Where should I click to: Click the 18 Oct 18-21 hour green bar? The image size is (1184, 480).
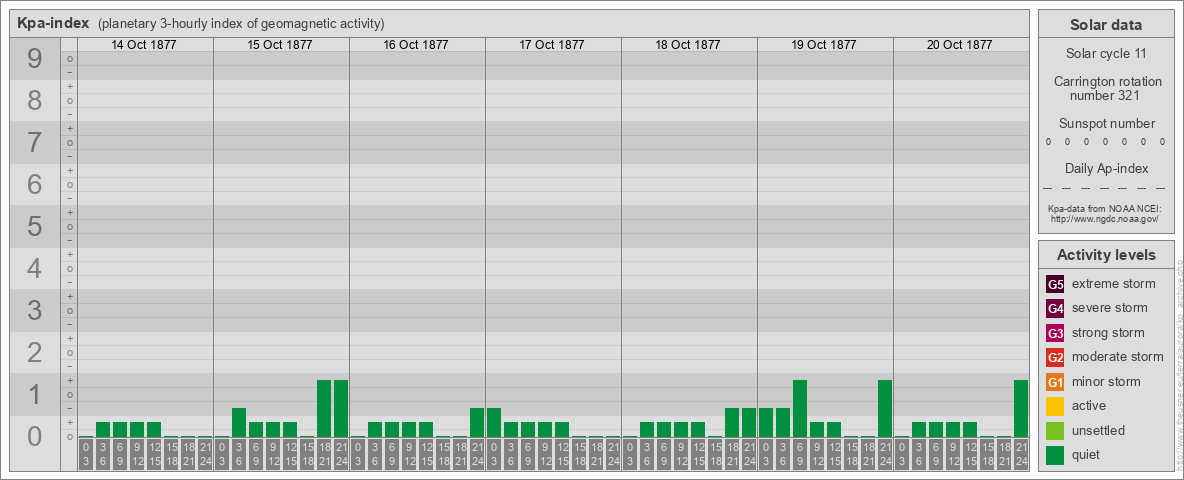[x=732, y=423]
